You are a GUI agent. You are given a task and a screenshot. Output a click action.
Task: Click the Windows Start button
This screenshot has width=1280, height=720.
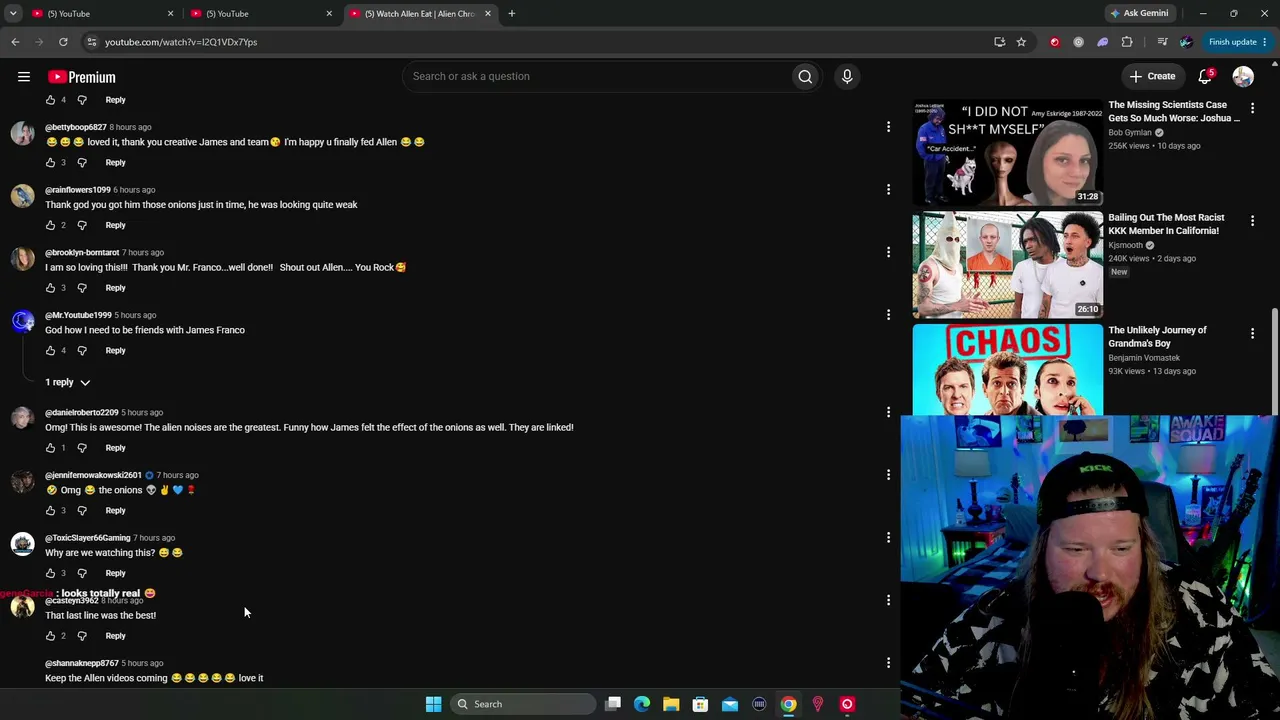(433, 704)
